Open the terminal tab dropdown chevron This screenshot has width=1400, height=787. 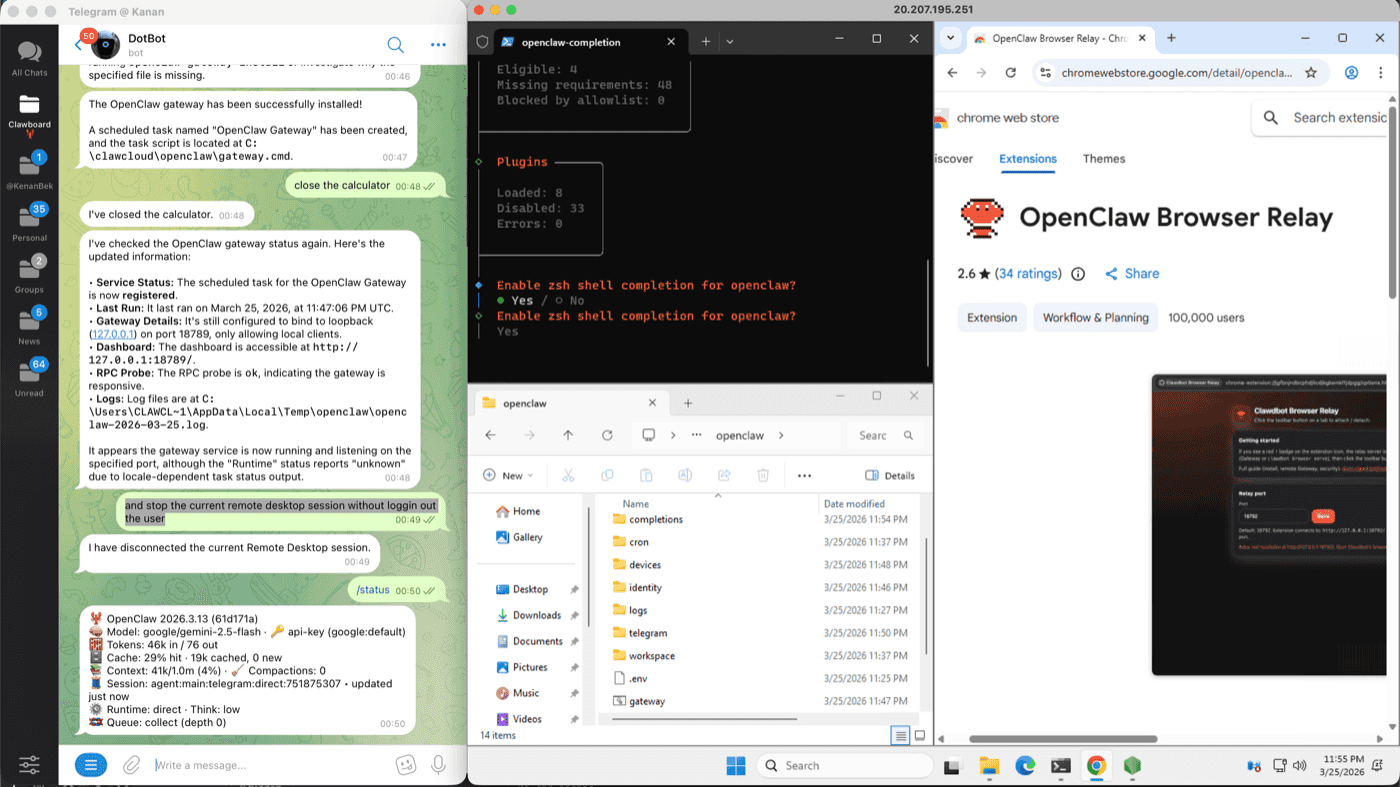tap(730, 41)
